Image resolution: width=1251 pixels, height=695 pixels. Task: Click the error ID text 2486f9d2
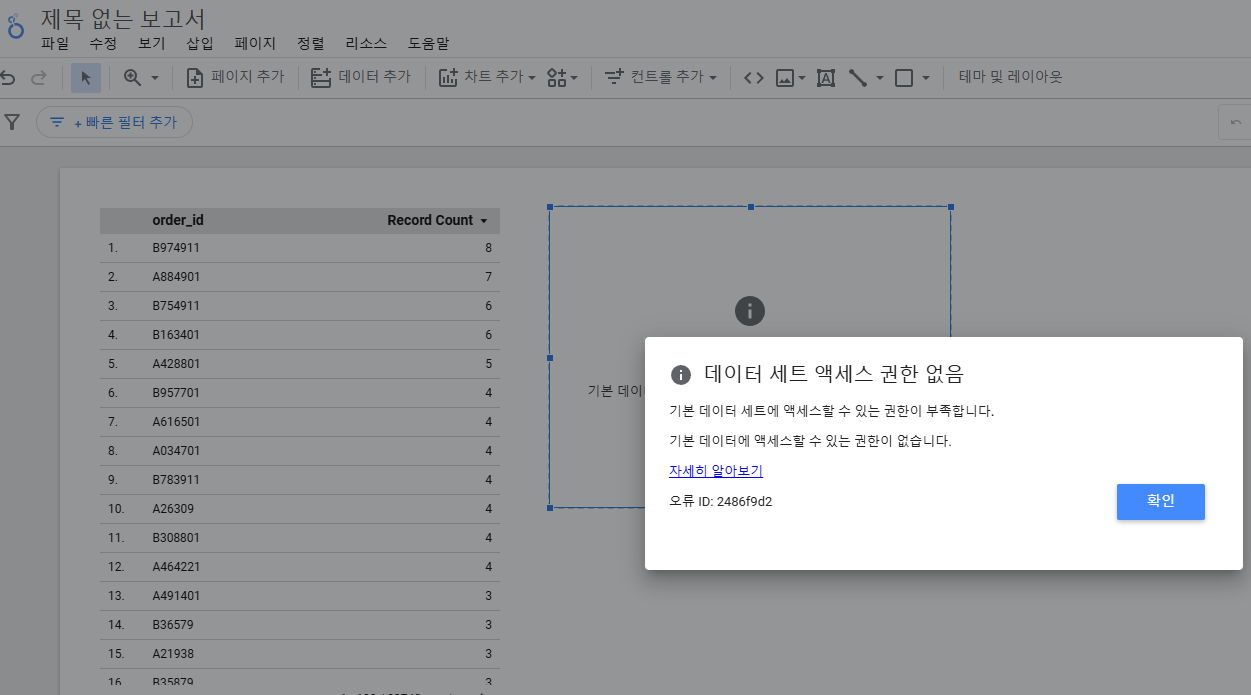(x=744, y=502)
